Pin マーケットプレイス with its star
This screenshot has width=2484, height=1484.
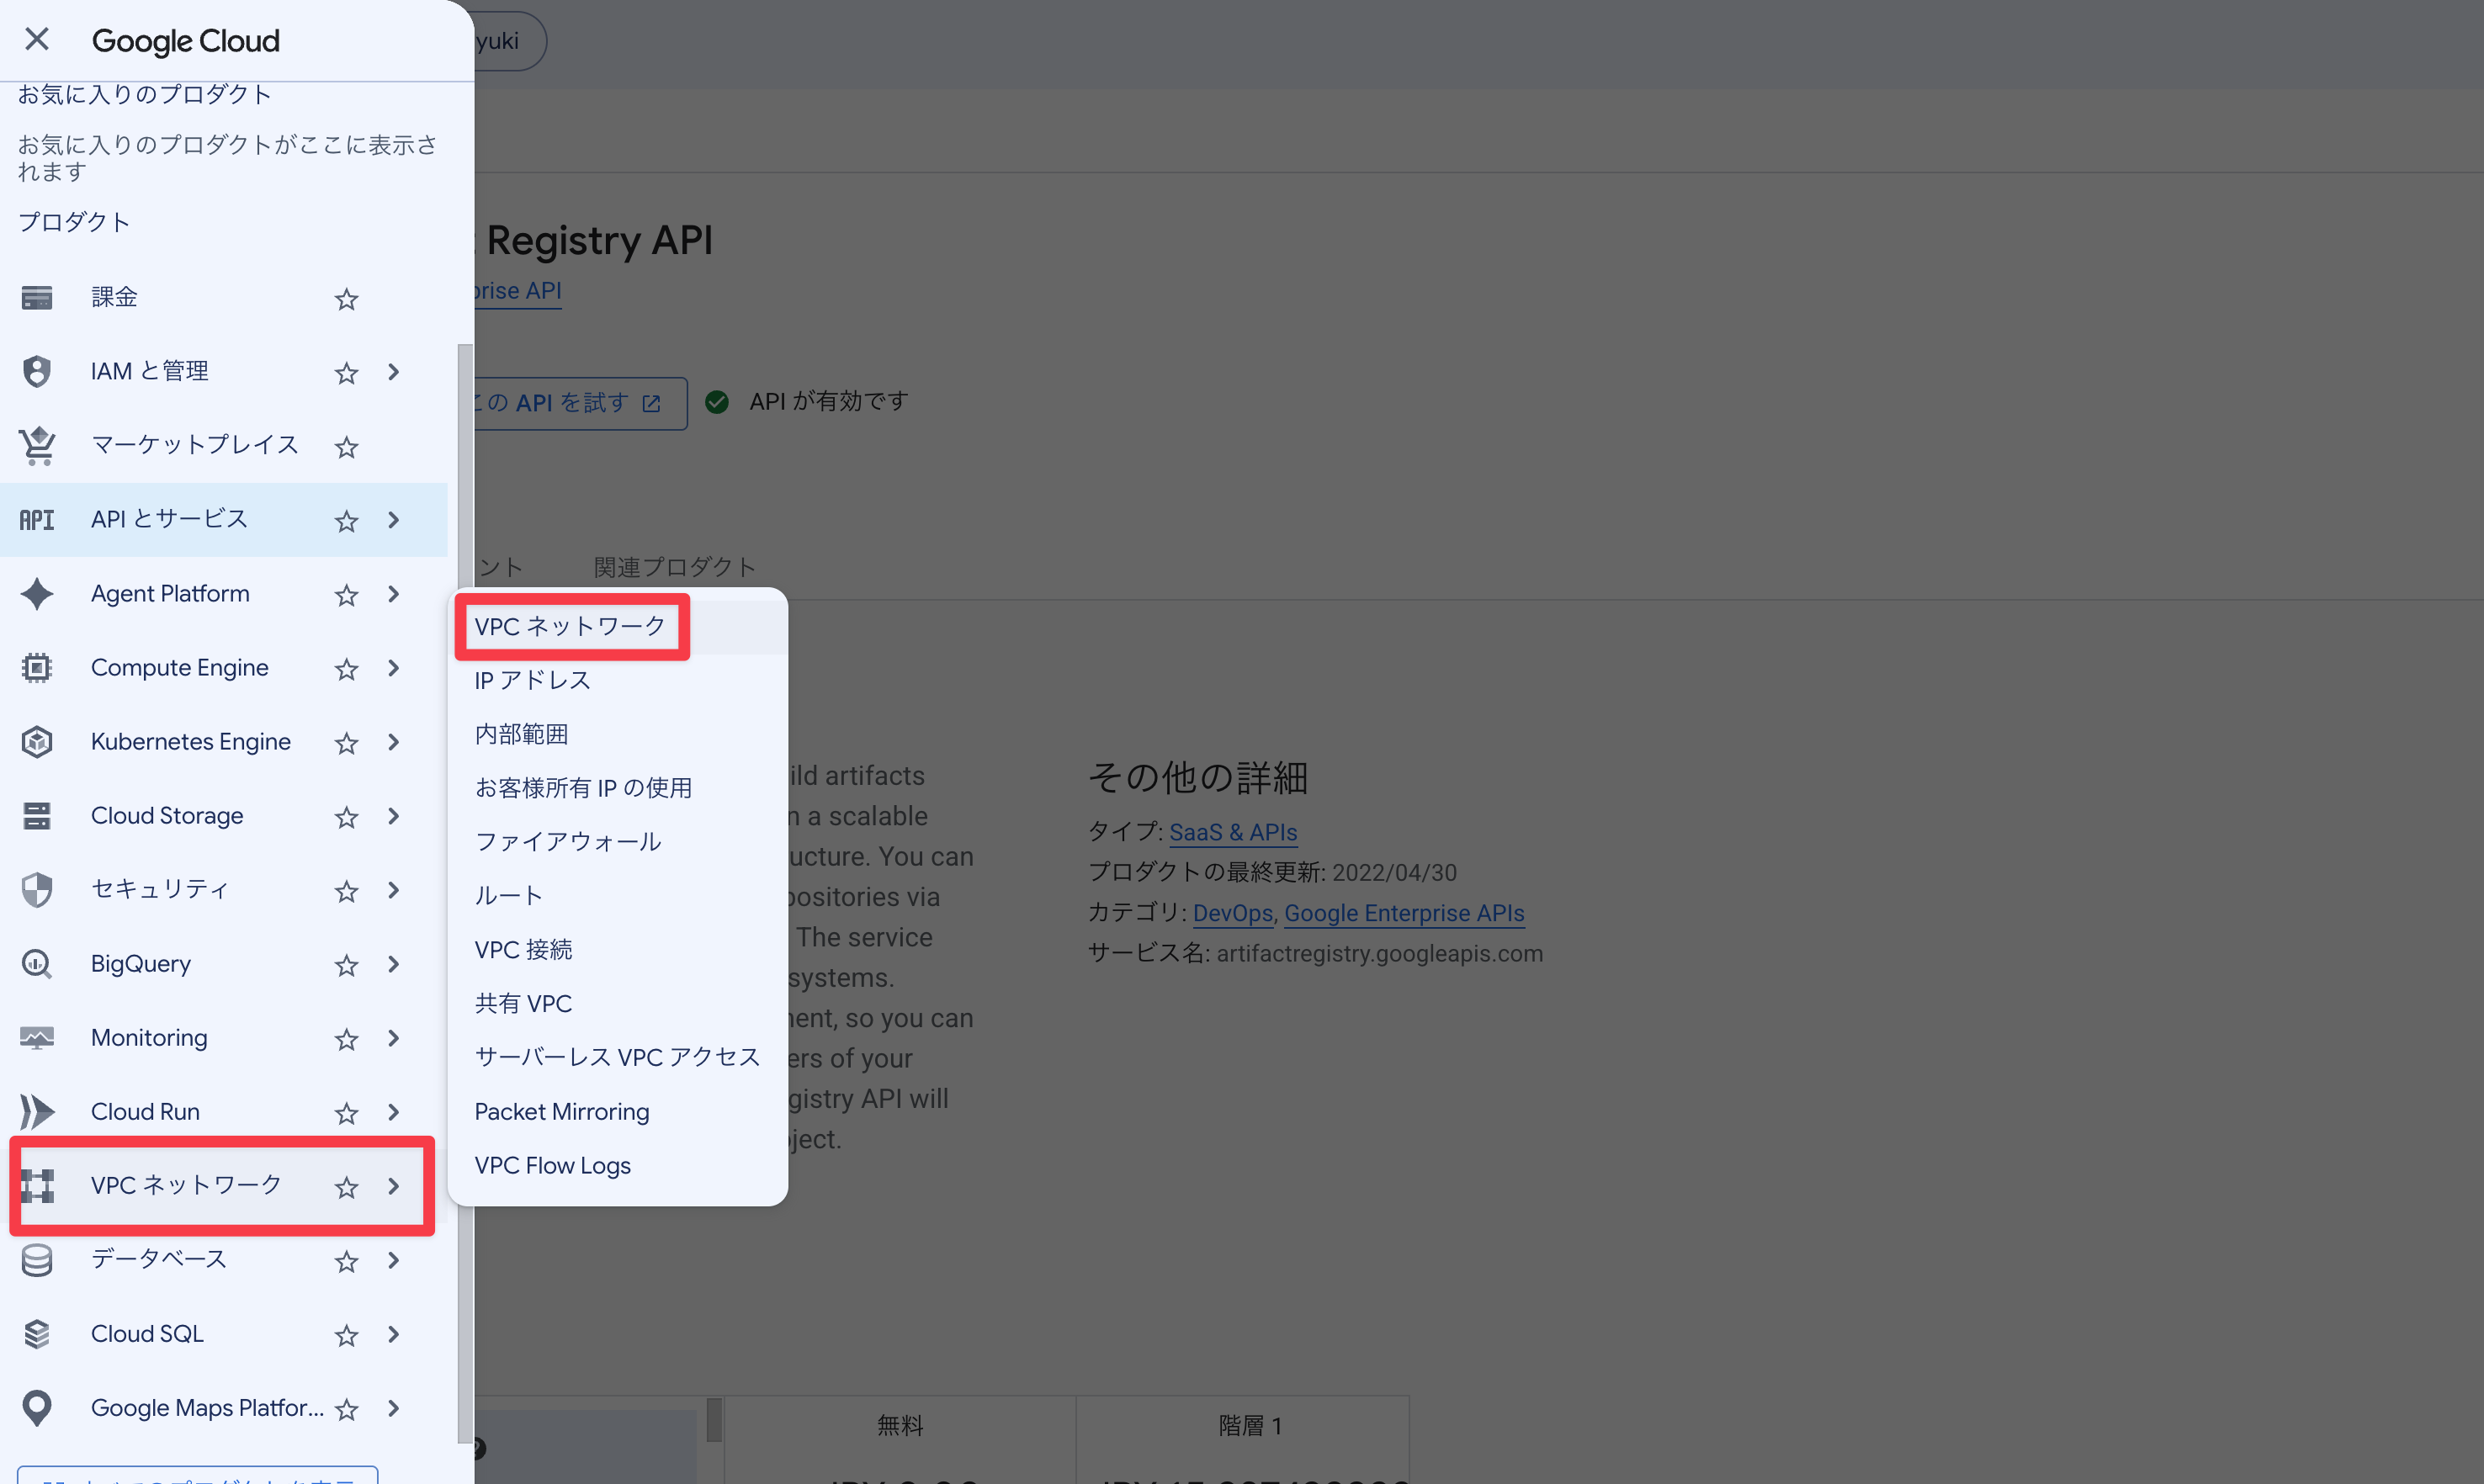click(x=346, y=447)
